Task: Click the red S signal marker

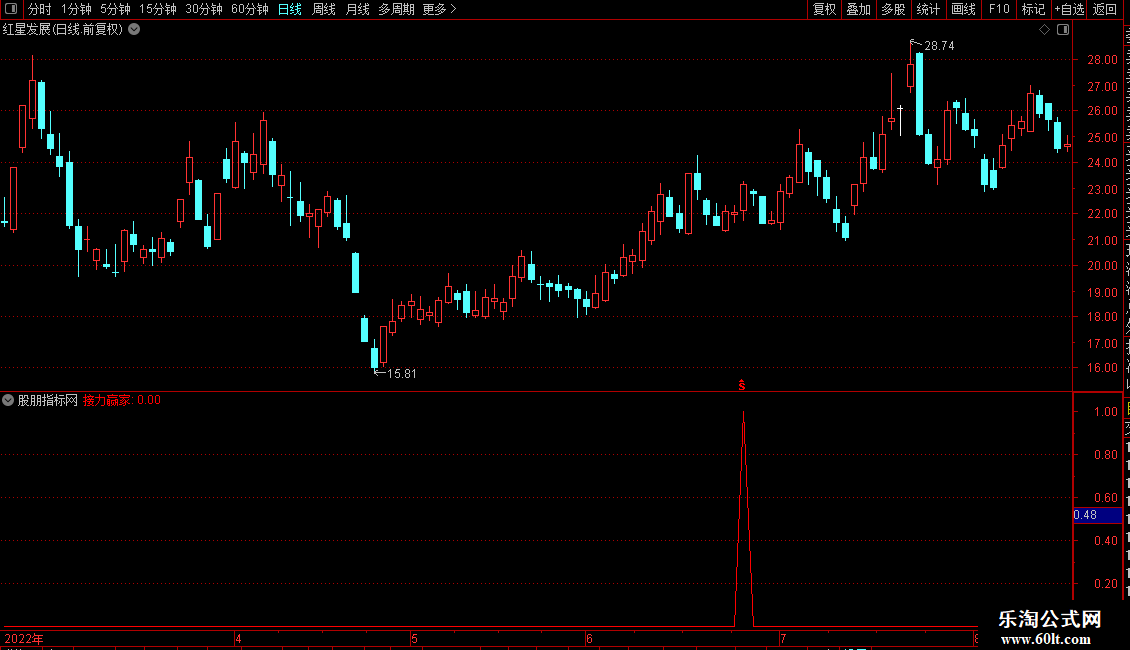Action: (742, 386)
